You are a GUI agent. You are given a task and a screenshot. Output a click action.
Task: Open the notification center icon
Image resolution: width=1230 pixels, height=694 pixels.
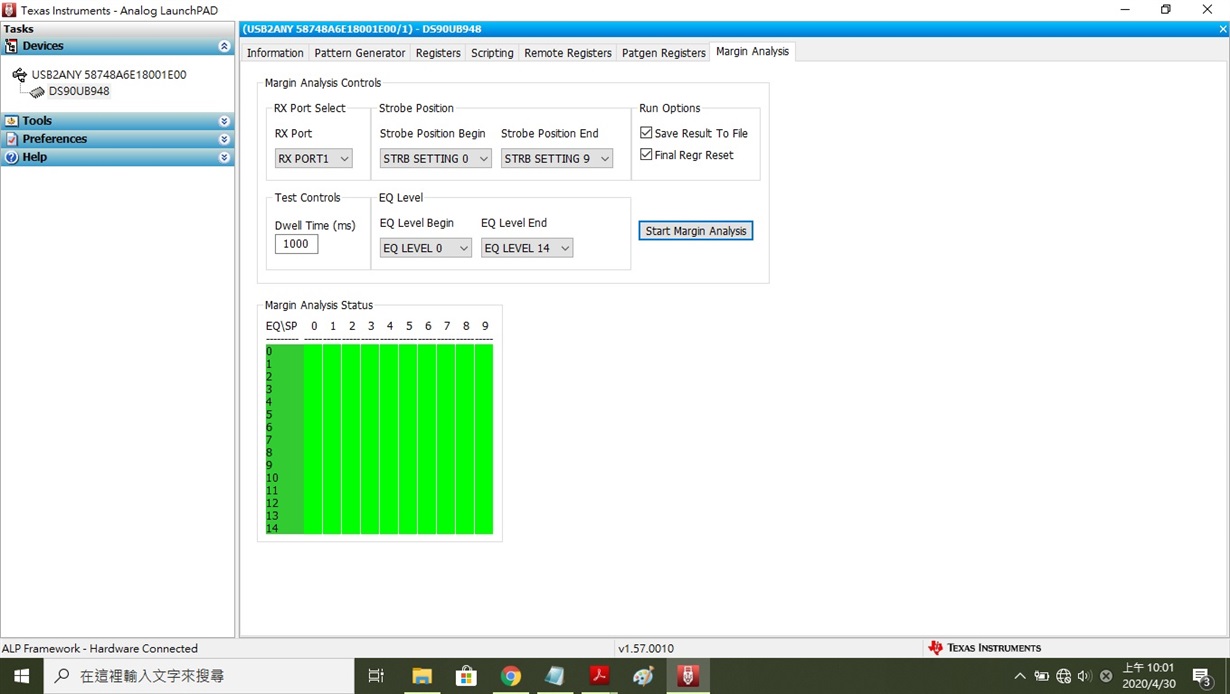1203,676
